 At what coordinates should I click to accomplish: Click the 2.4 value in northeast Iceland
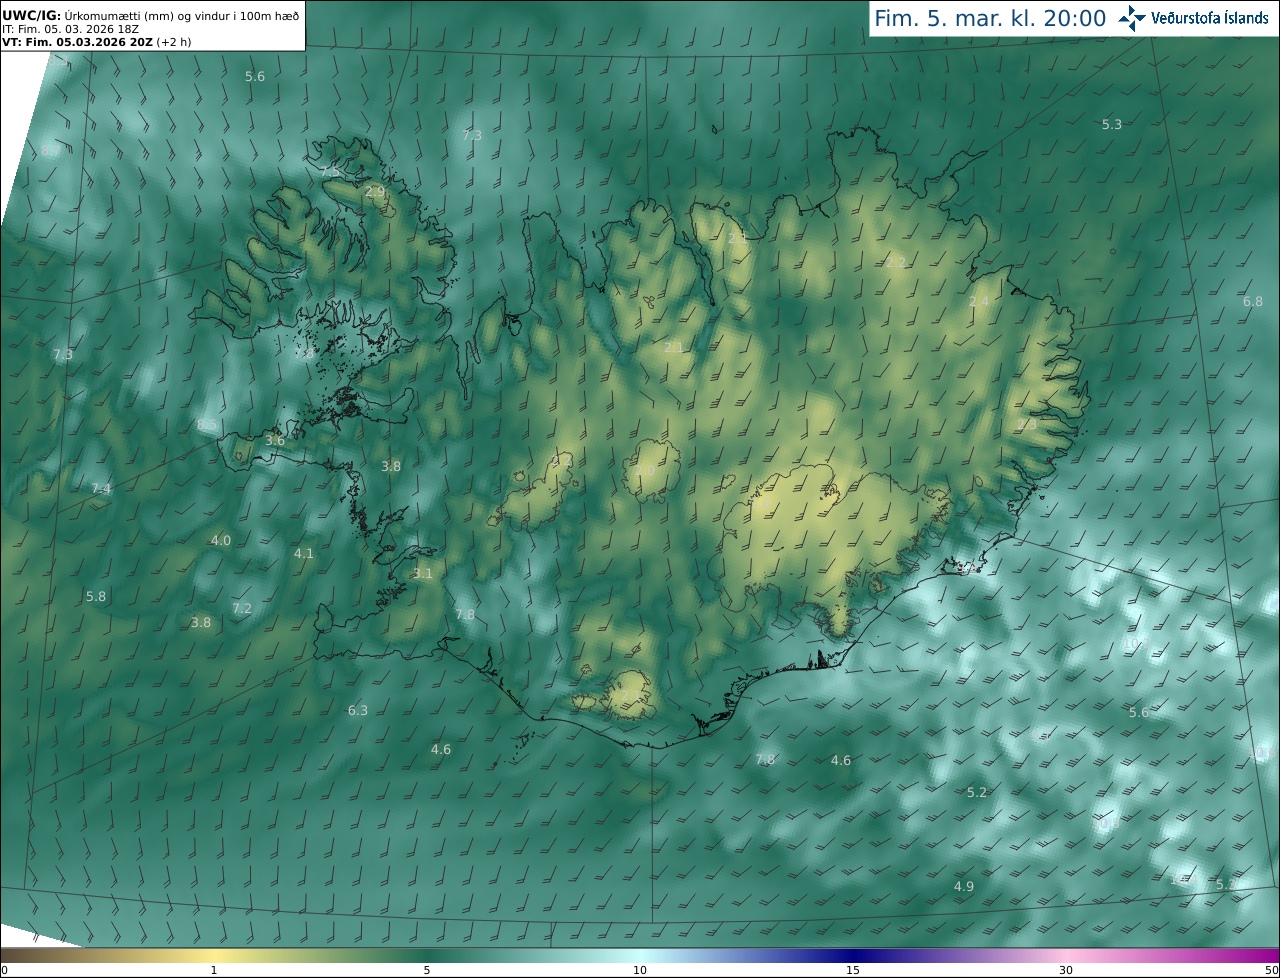[x=979, y=301]
